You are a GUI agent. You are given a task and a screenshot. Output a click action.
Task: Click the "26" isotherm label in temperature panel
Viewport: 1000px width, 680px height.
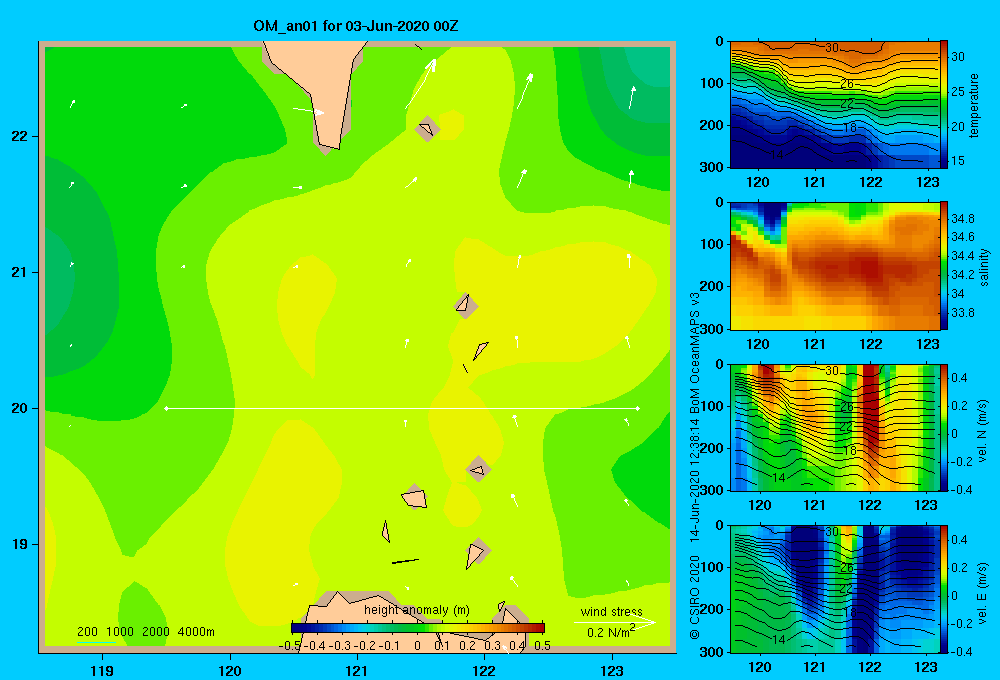click(846, 84)
